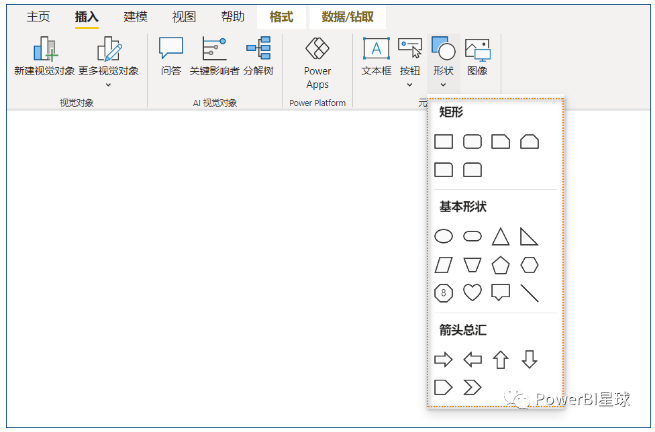Image resolution: width=655 pixels, height=432 pixels.
Task: Insert a left arrow shape
Action: (472, 359)
